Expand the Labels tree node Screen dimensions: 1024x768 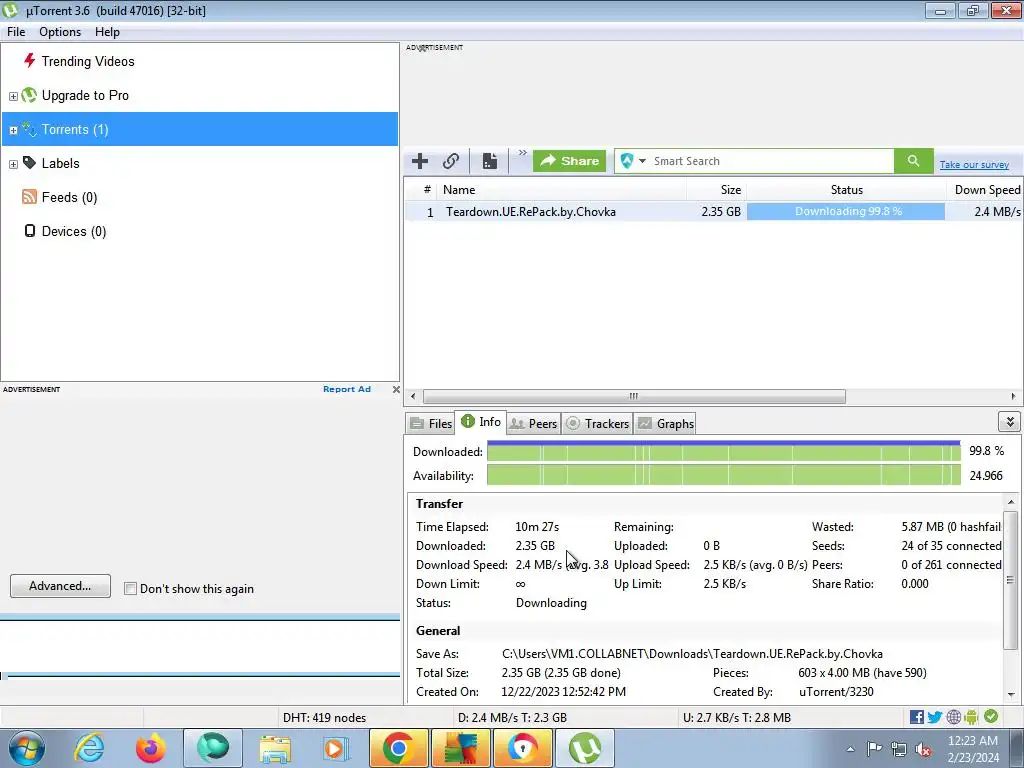[13, 164]
